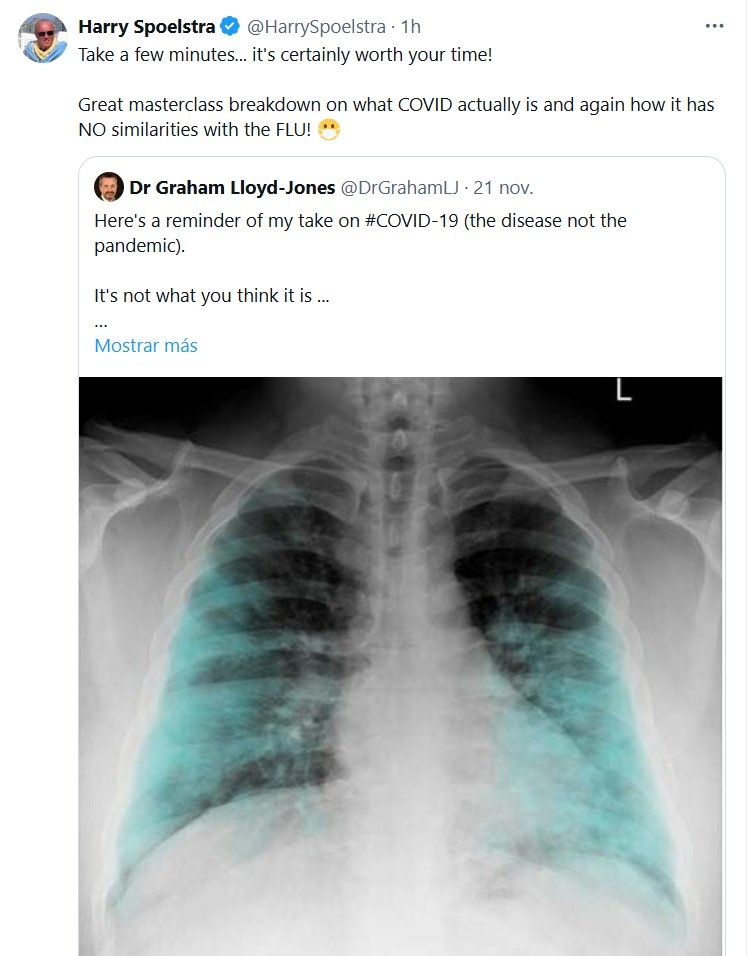This screenshot has width=750, height=956.
Task: Click the Dr Graham Lloyd-Jones name
Action: (x=231, y=187)
